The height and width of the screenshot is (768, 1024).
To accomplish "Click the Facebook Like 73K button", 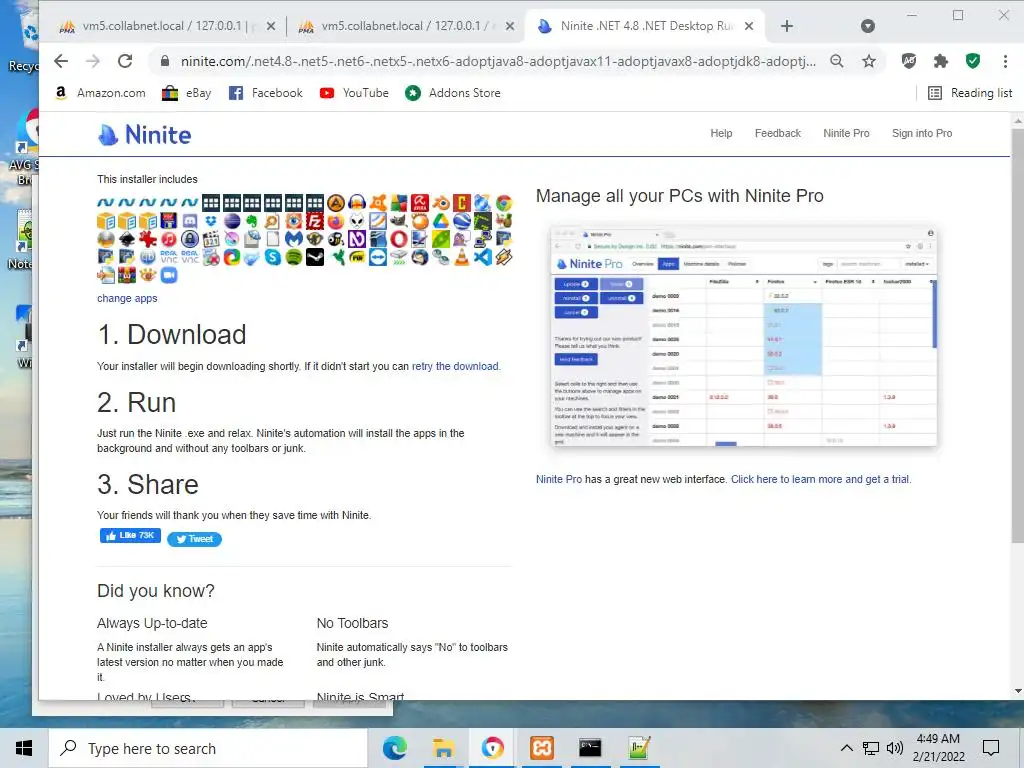I will 130,536.
